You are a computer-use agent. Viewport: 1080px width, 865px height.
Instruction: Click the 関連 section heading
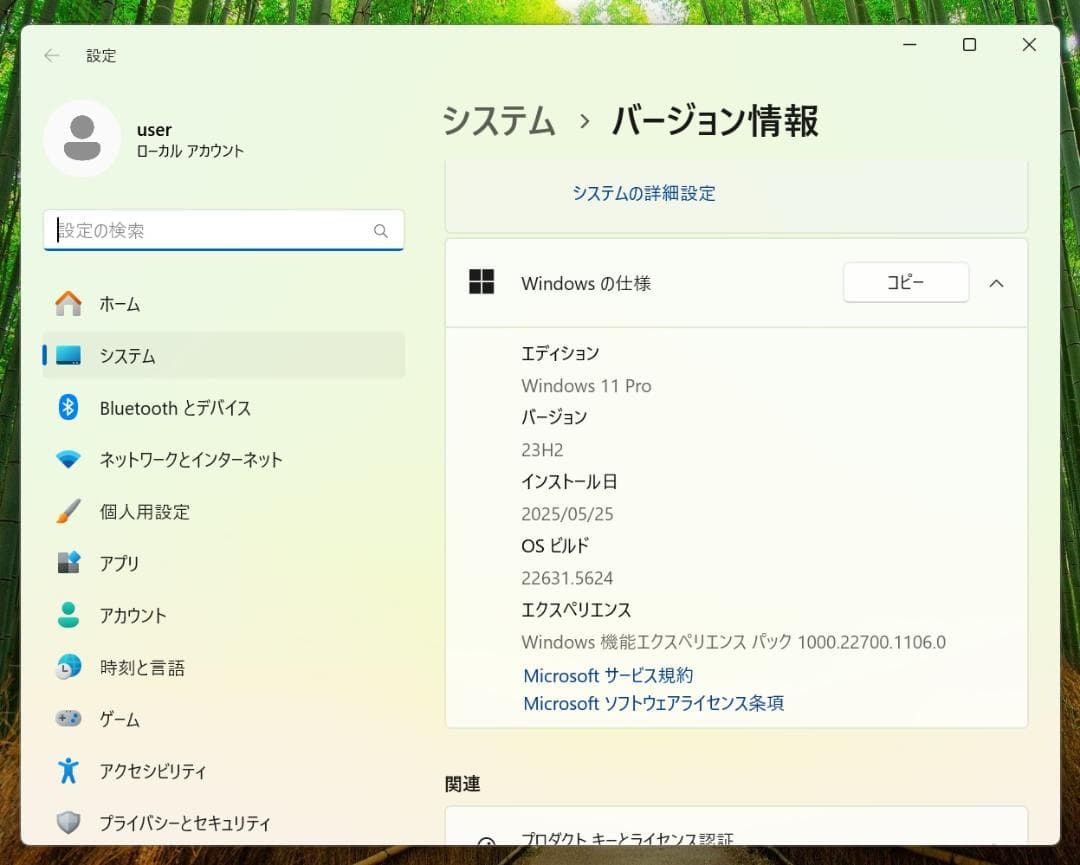pyautogui.click(x=462, y=784)
